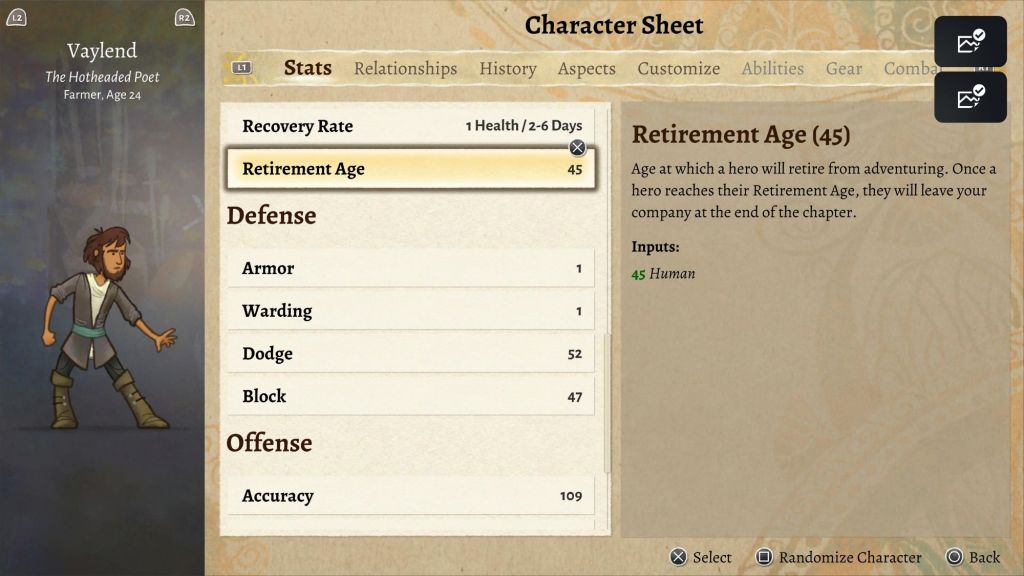Click the circle Back button icon
1024x576 pixels.
[x=954, y=557]
